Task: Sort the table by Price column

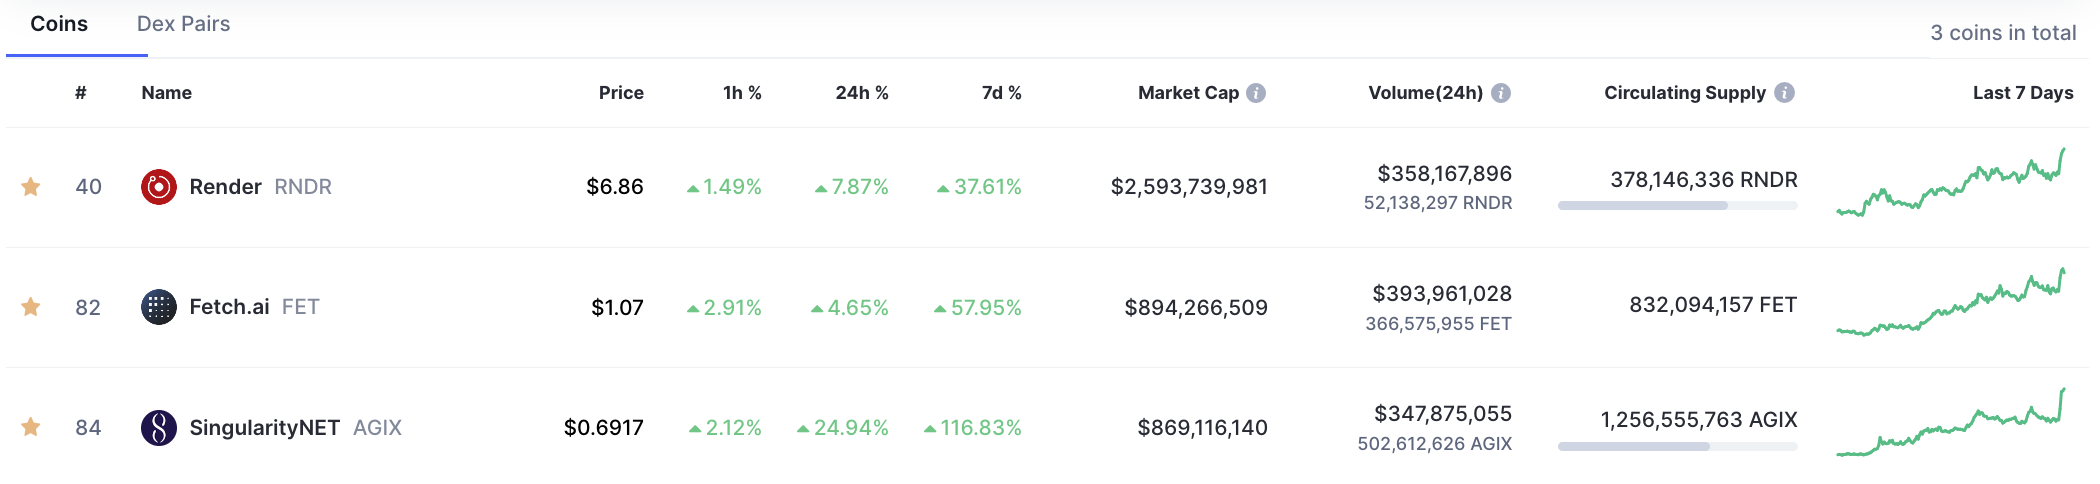Action: click(621, 93)
